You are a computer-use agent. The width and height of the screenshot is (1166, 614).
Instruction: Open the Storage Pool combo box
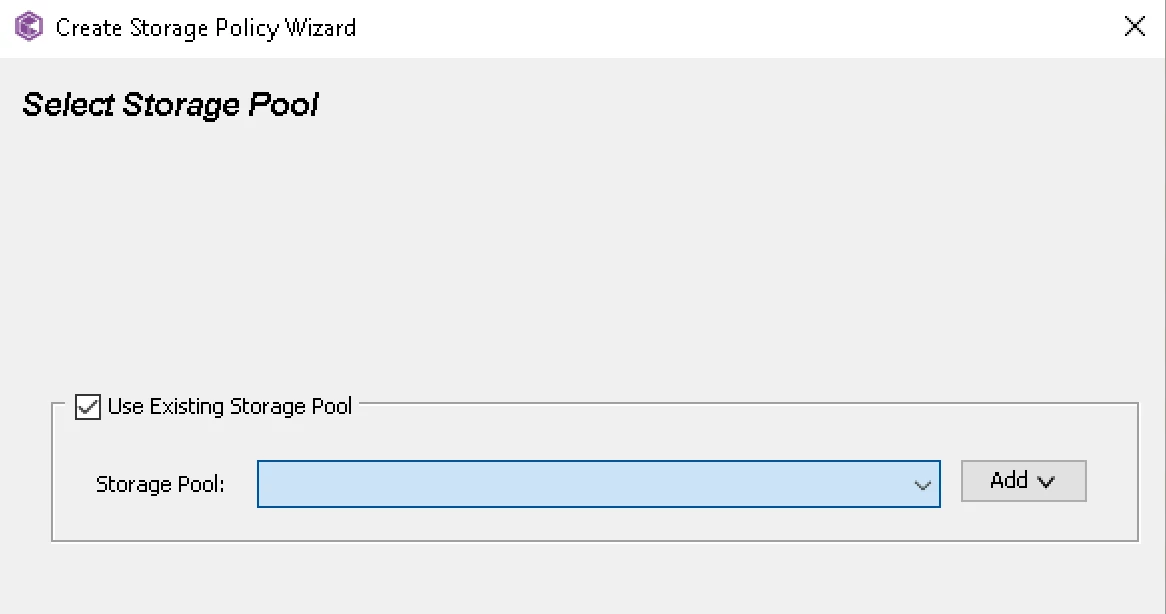coord(599,484)
